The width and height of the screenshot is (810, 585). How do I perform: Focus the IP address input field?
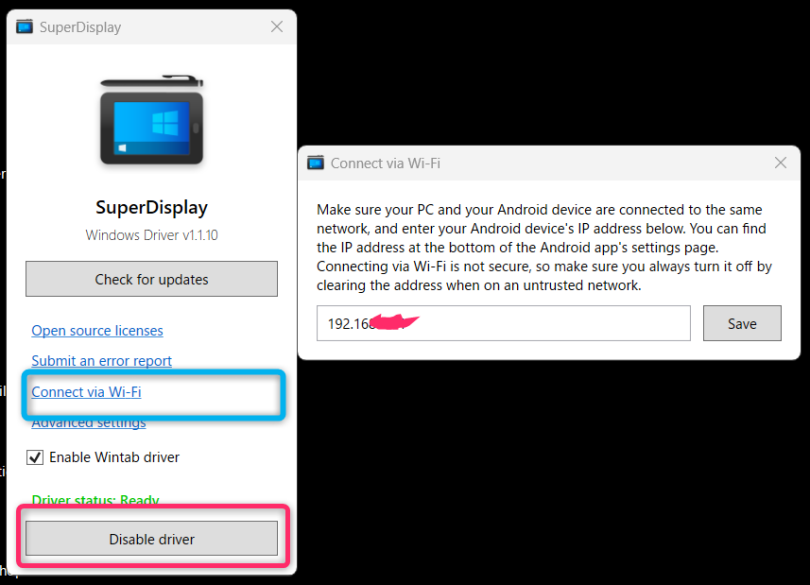point(503,324)
